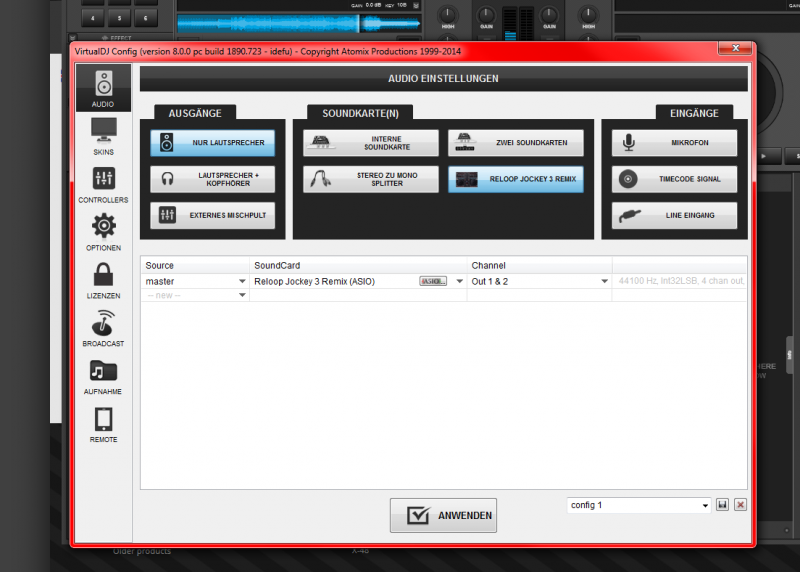Image resolution: width=800 pixels, height=572 pixels.
Task: Expand the Out 1 & 2 channel dropdown
Action: coord(604,281)
